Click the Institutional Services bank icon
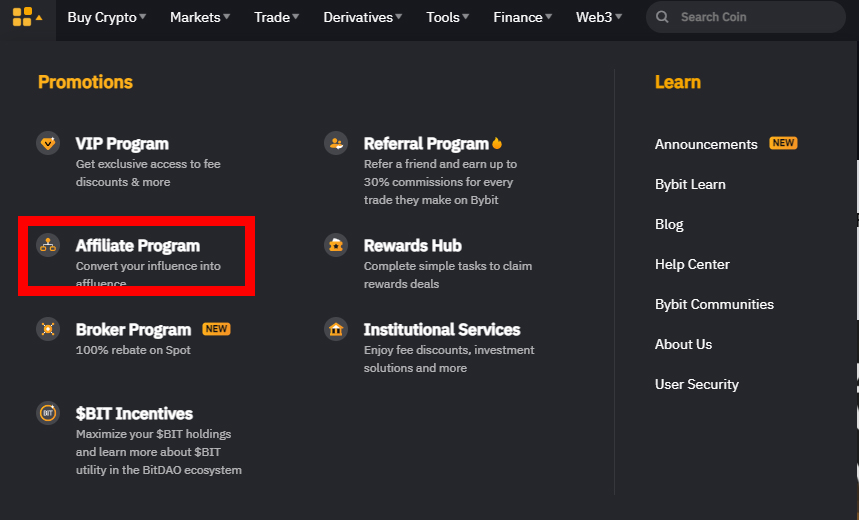The width and height of the screenshot is (859, 520). coord(336,329)
